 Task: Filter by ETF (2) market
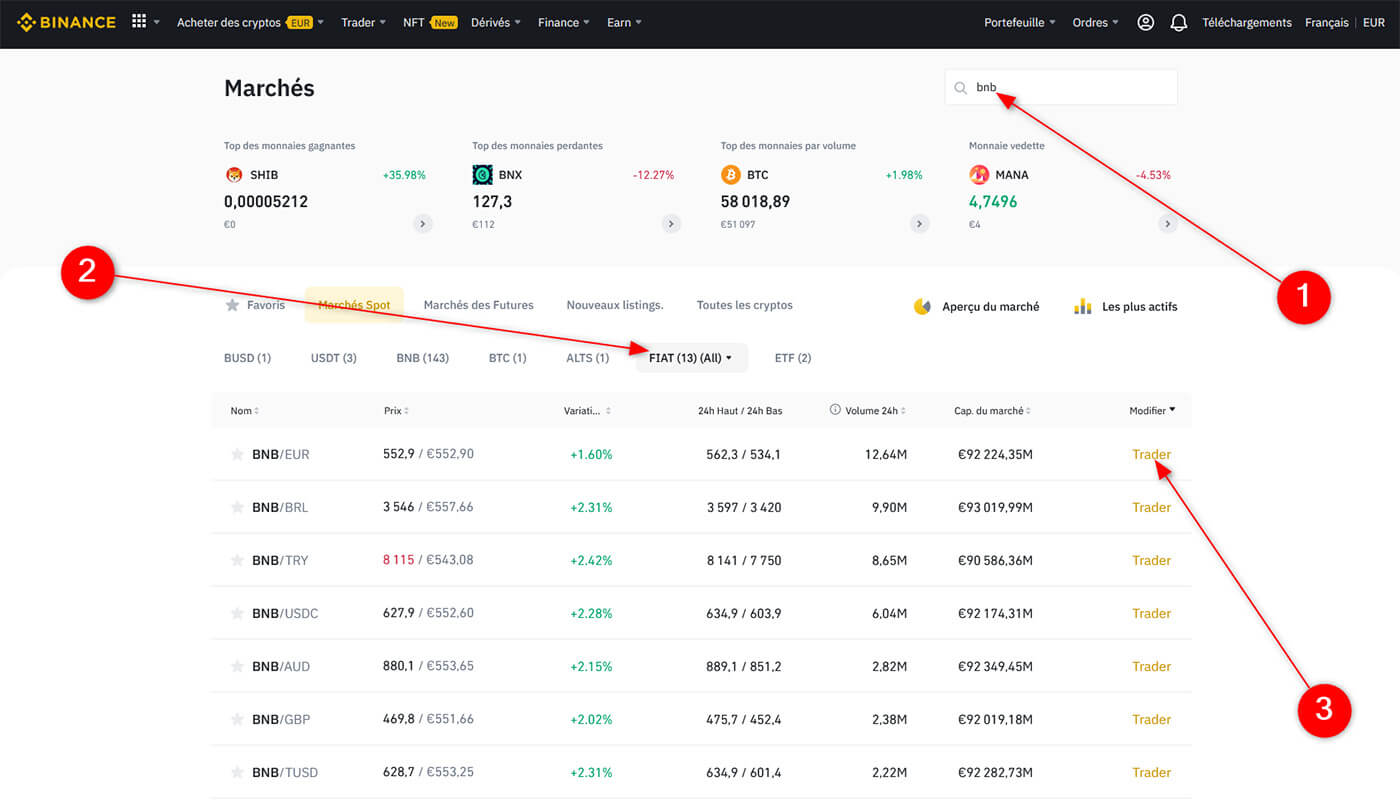click(793, 358)
